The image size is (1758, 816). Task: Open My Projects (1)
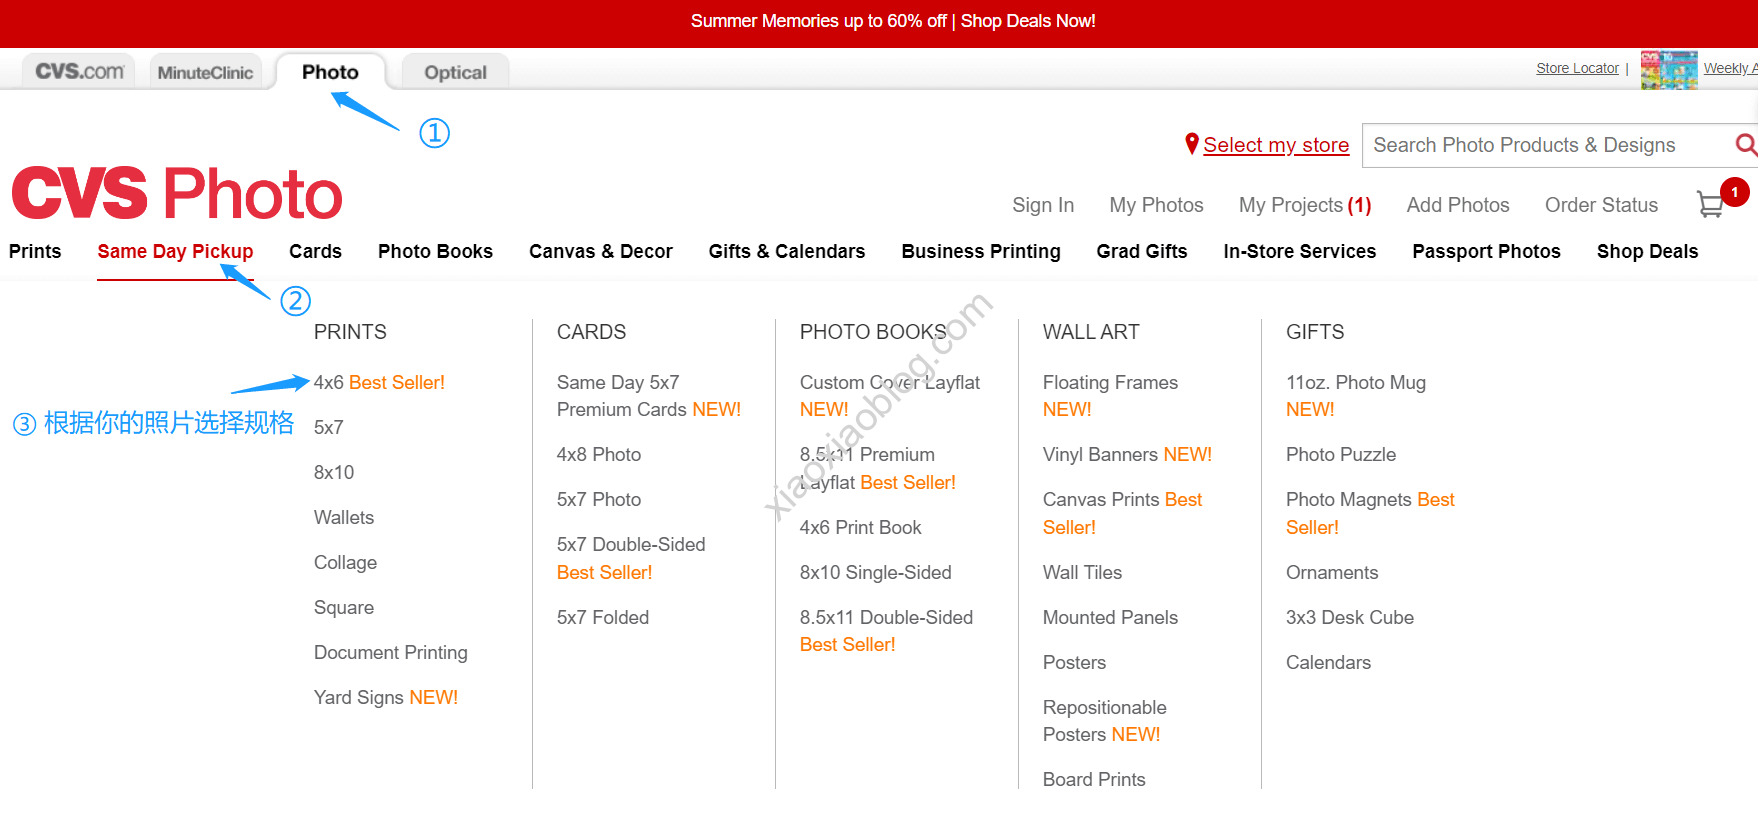coord(1305,205)
